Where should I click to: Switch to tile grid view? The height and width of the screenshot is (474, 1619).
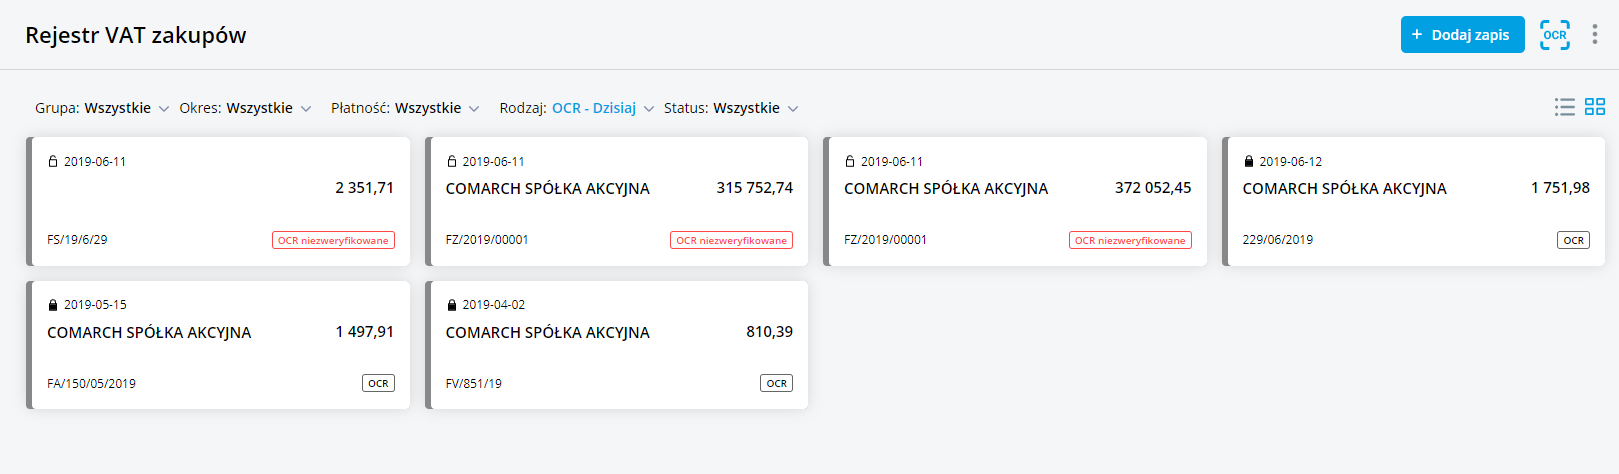pyautogui.click(x=1595, y=107)
